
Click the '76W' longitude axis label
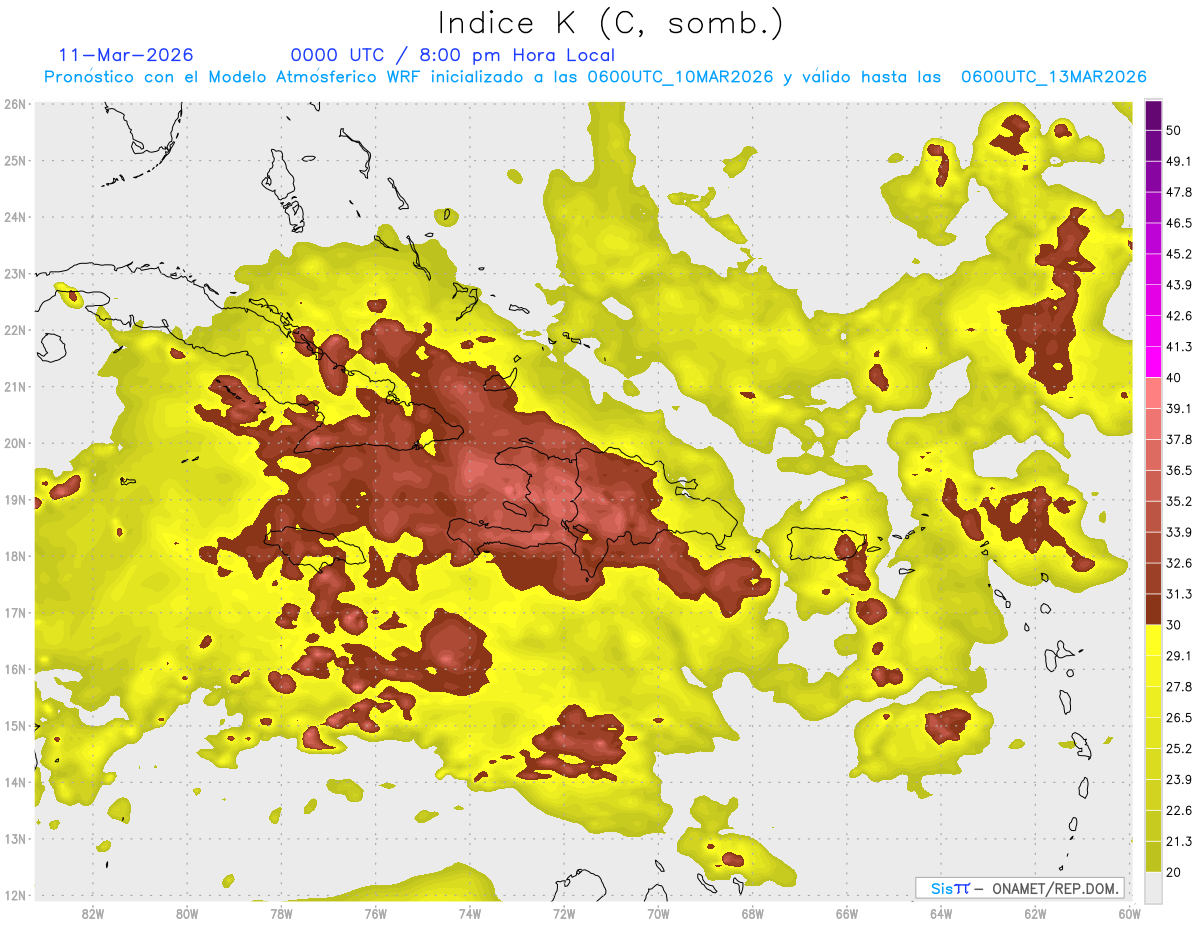tap(375, 913)
